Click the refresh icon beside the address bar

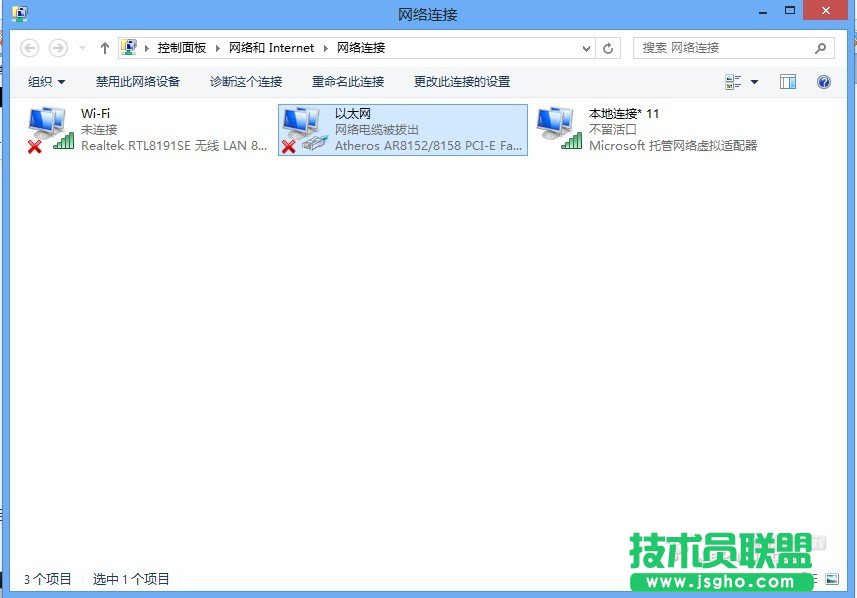click(x=609, y=47)
